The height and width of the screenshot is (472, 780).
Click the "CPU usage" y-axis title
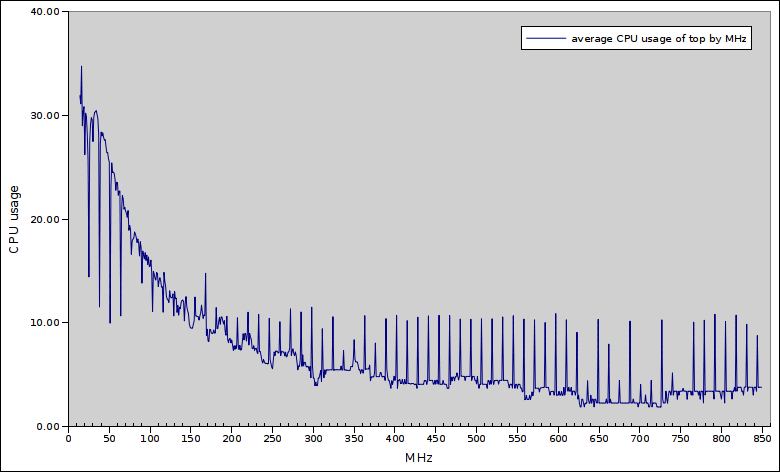coord(14,219)
